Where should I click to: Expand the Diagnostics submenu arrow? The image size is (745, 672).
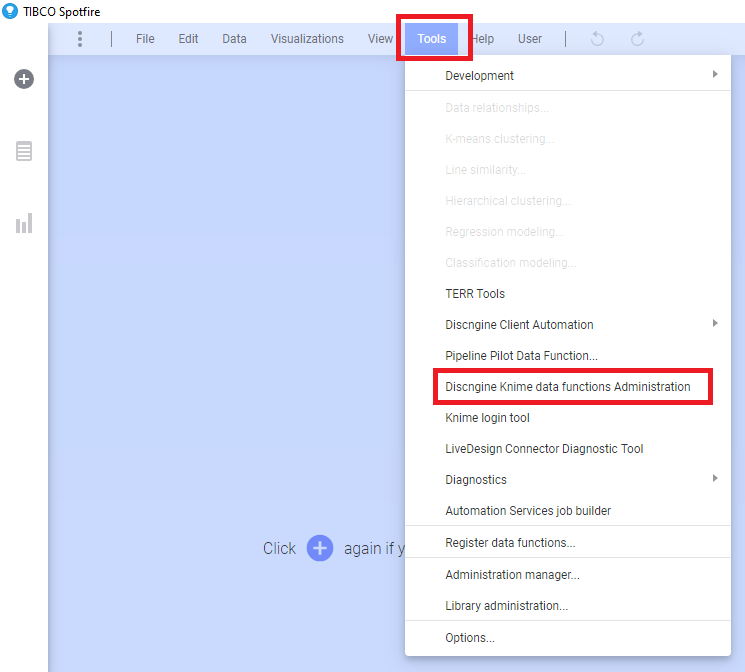coord(715,478)
